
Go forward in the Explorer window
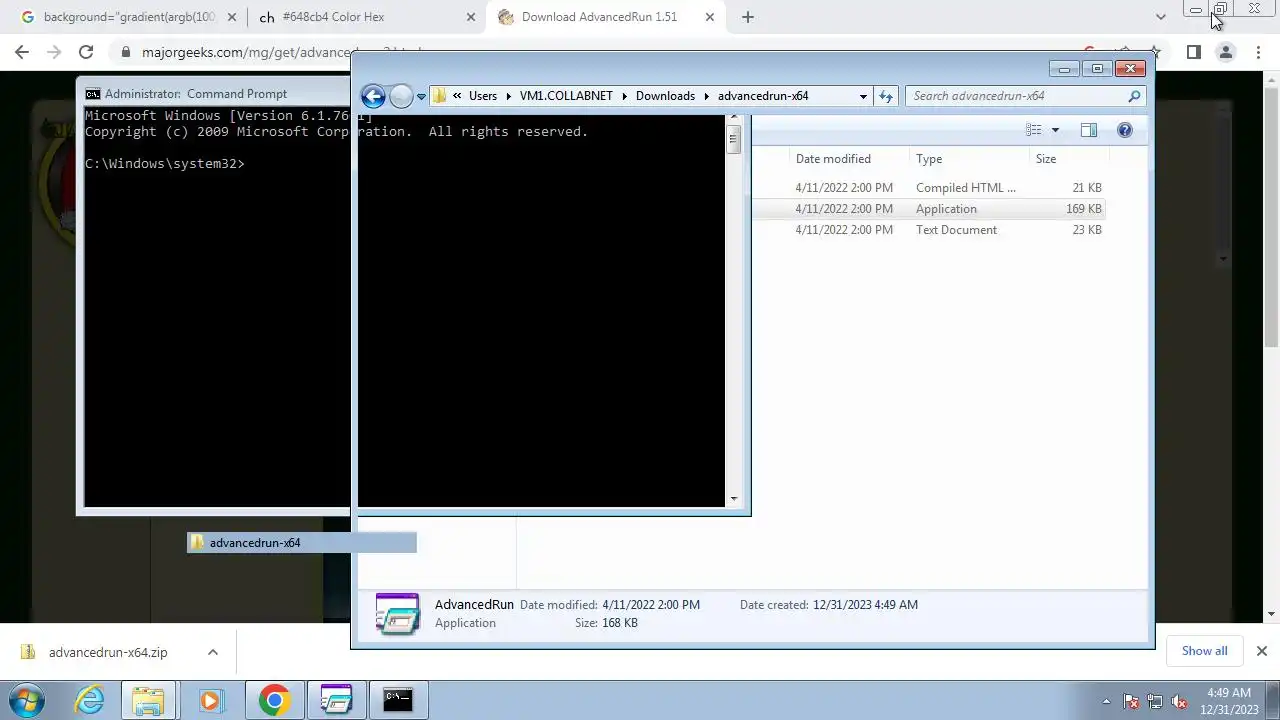point(401,96)
